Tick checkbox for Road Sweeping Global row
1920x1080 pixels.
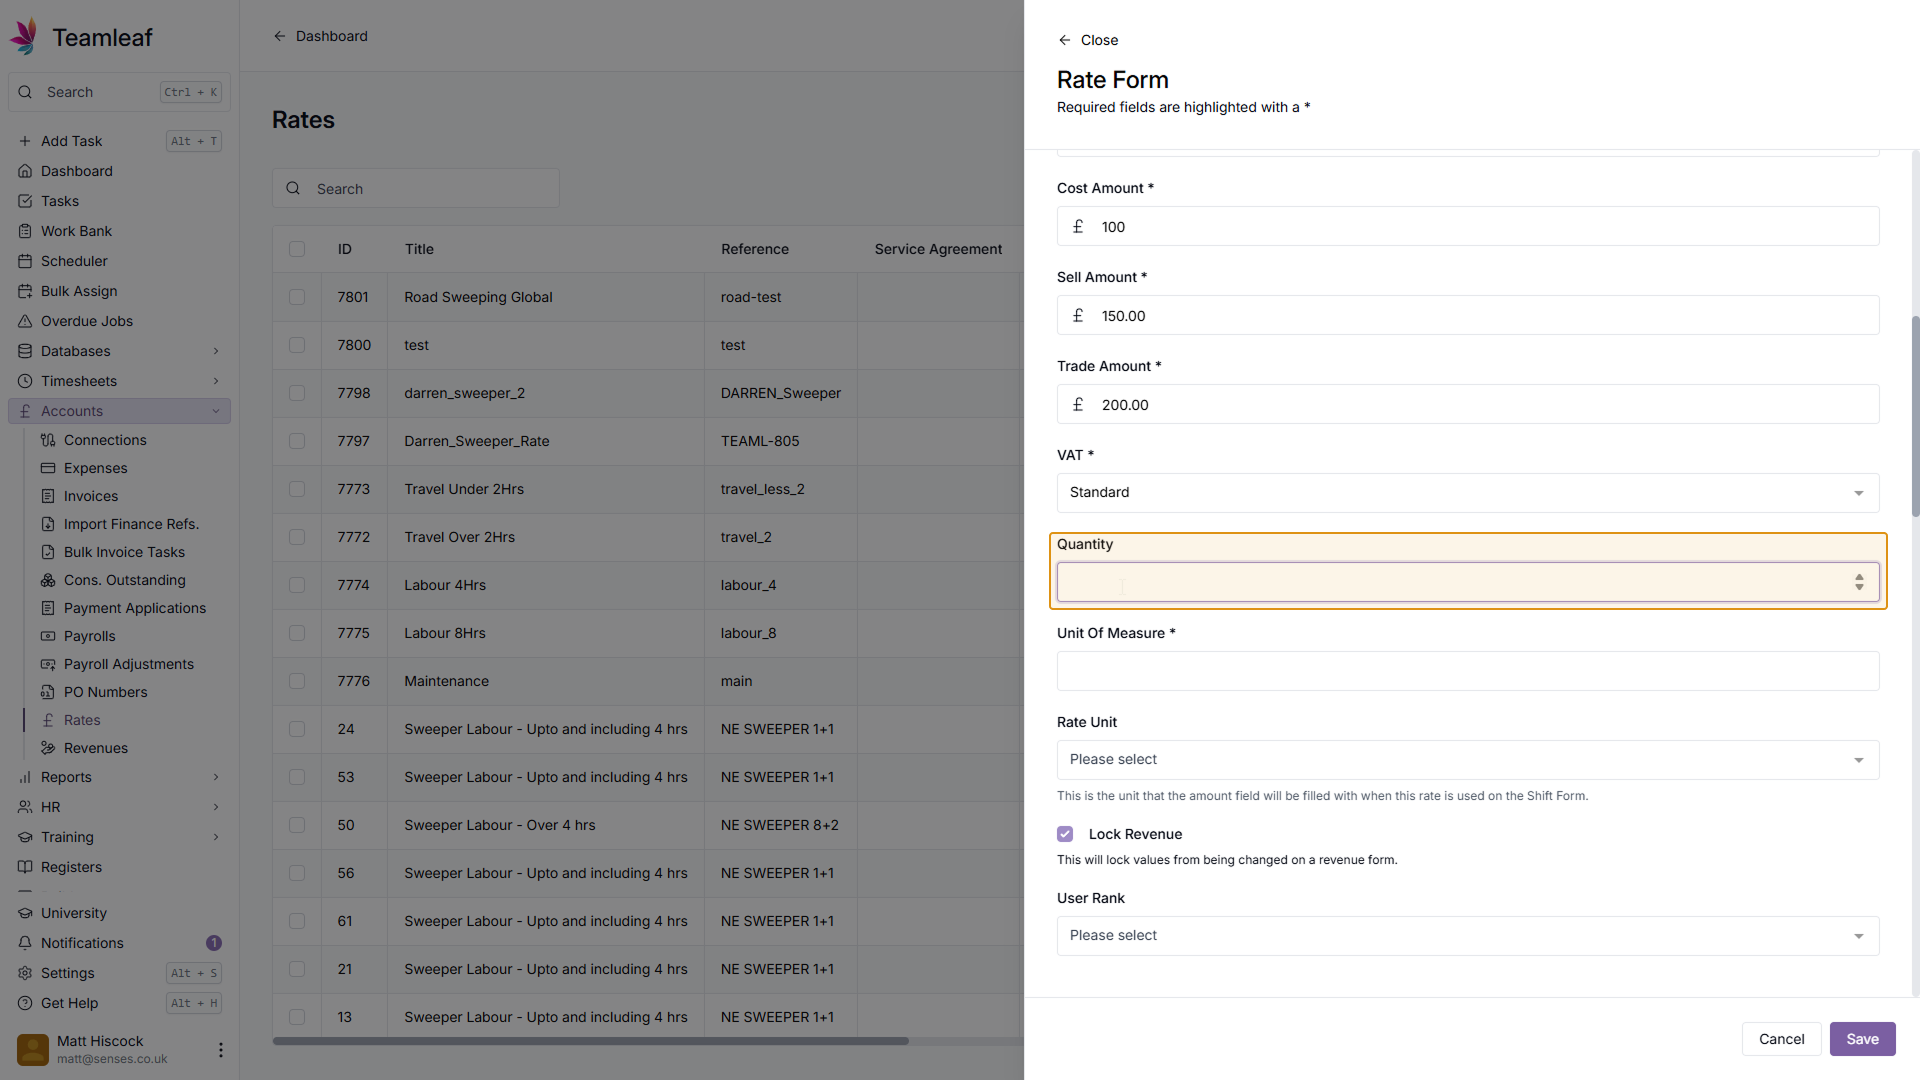coord(297,297)
